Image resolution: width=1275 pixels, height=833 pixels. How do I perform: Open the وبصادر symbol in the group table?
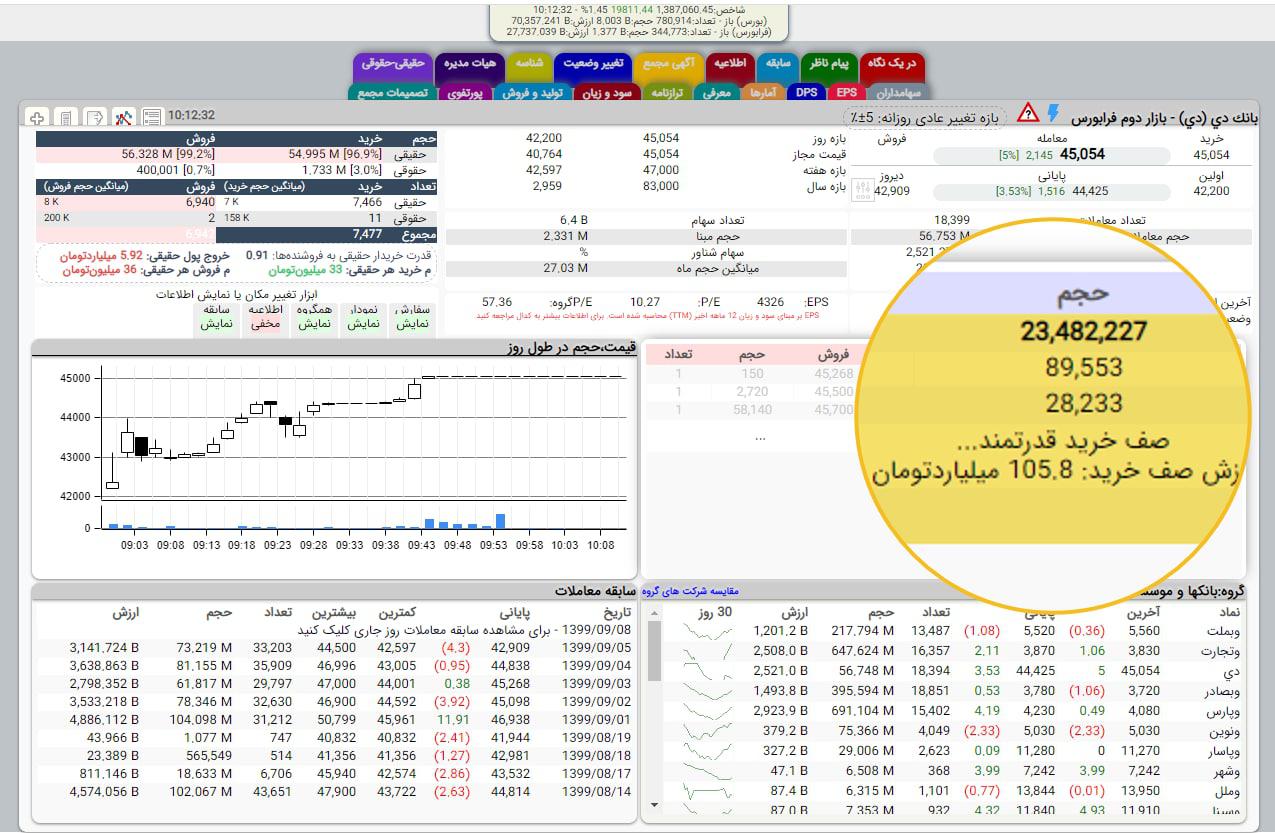[1224, 691]
